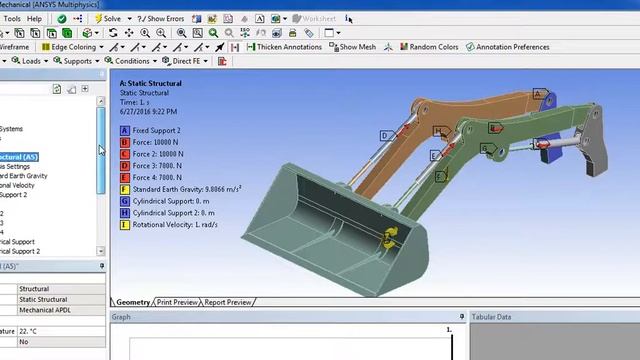This screenshot has height=360, width=640.
Task: Toggle vertex display bracket icon
Action: [235, 47]
